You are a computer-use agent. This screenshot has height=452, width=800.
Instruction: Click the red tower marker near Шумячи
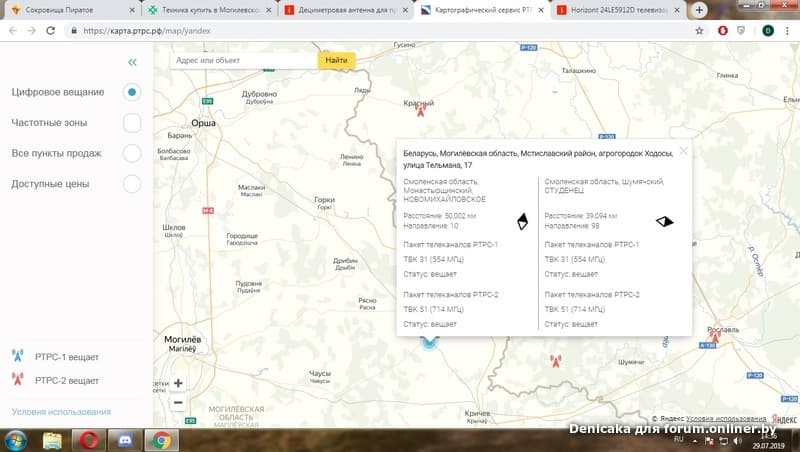point(556,361)
